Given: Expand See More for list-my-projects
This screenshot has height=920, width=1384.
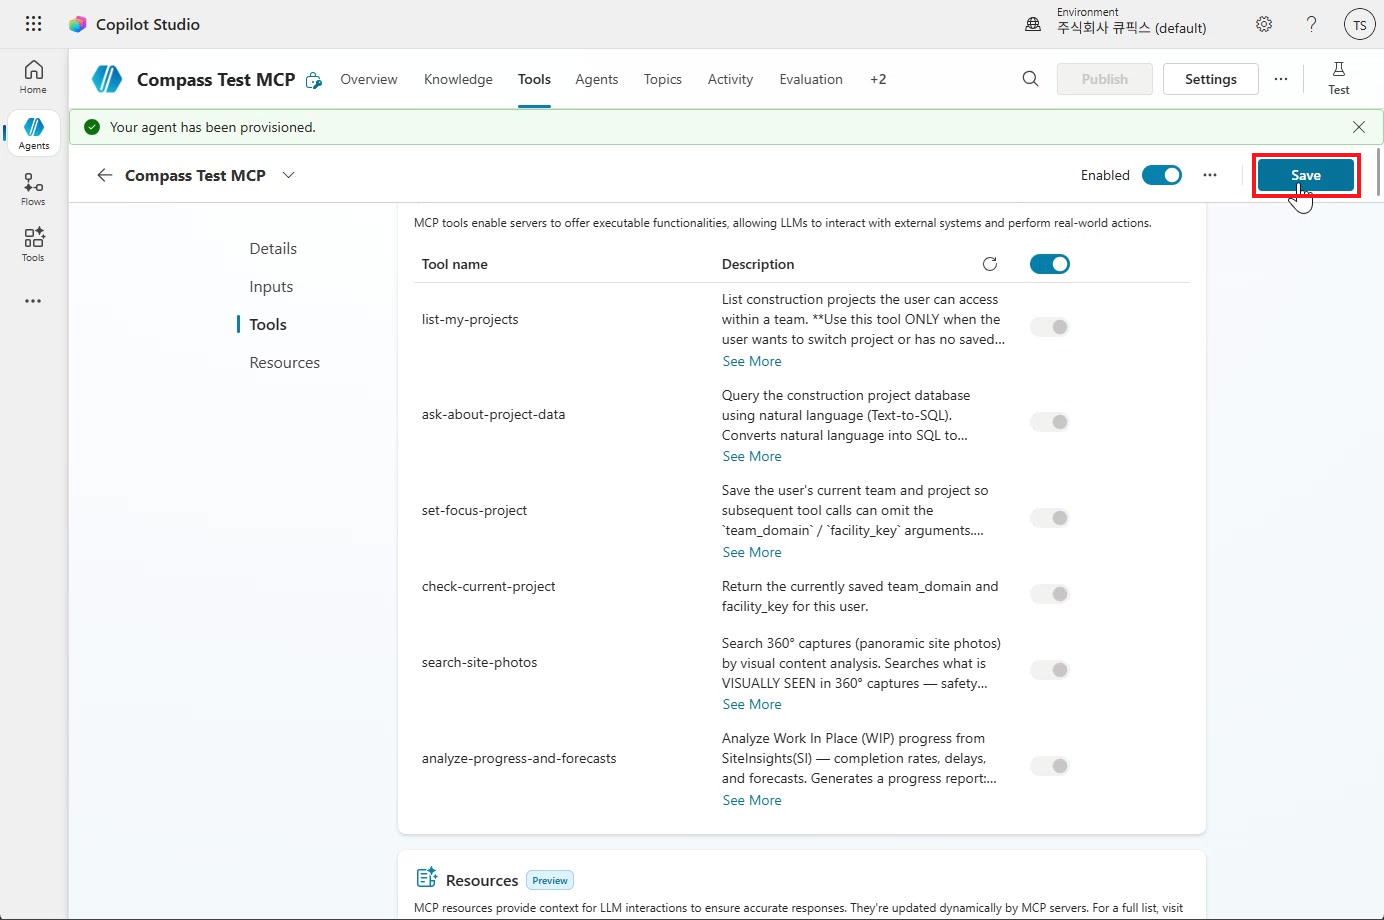Looking at the screenshot, I should (x=752, y=361).
